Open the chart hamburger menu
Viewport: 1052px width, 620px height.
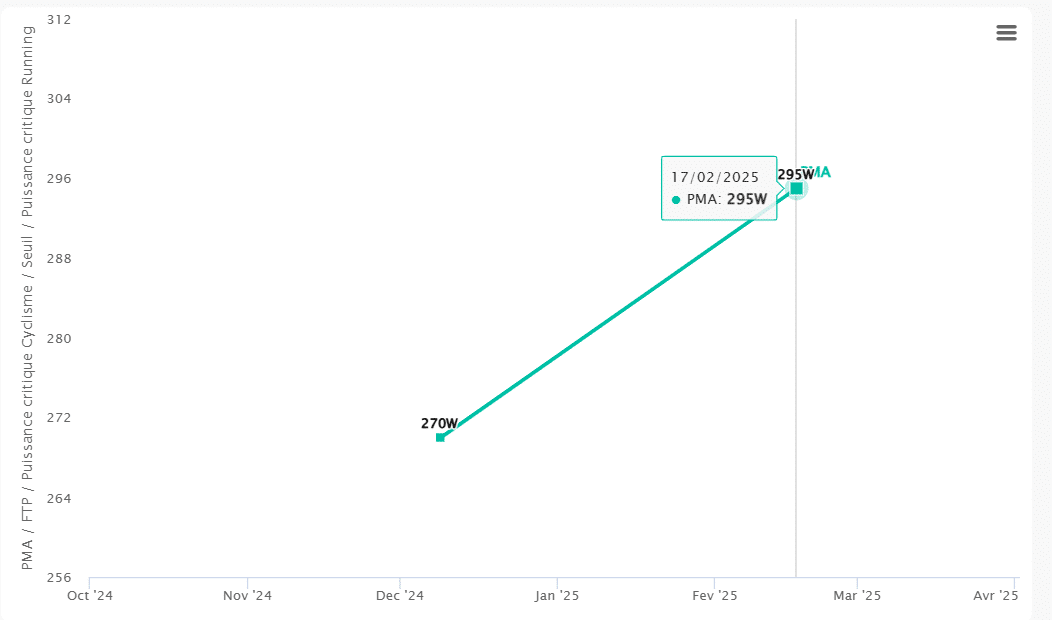pos(1006,33)
